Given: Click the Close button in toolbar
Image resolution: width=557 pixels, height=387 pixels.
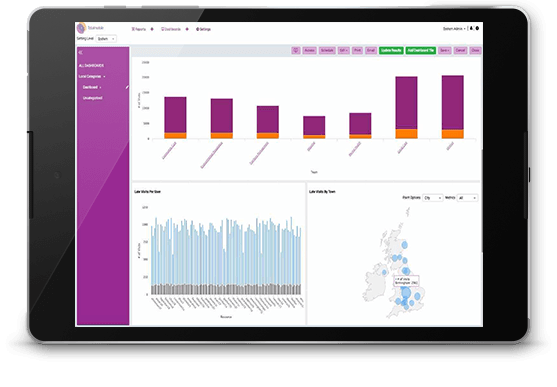Looking at the screenshot, I should (475, 50).
